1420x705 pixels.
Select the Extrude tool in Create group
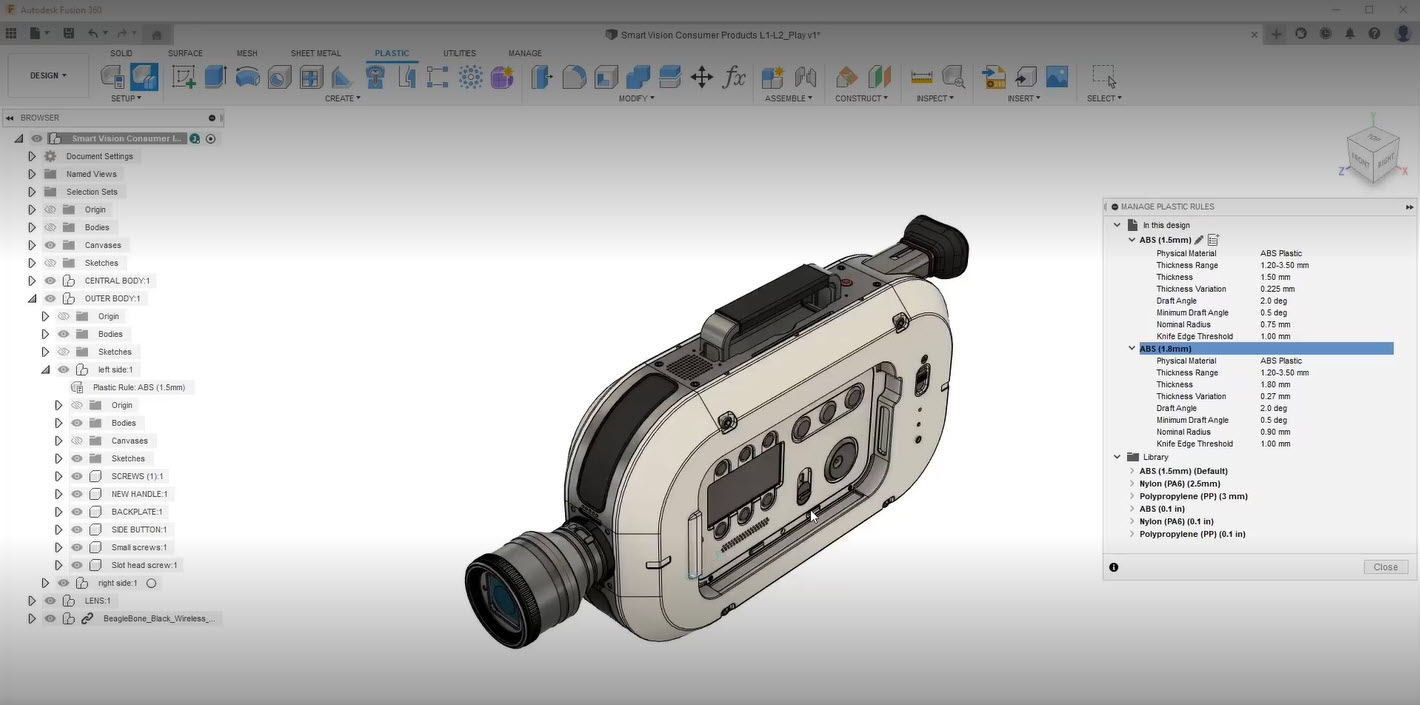215,77
